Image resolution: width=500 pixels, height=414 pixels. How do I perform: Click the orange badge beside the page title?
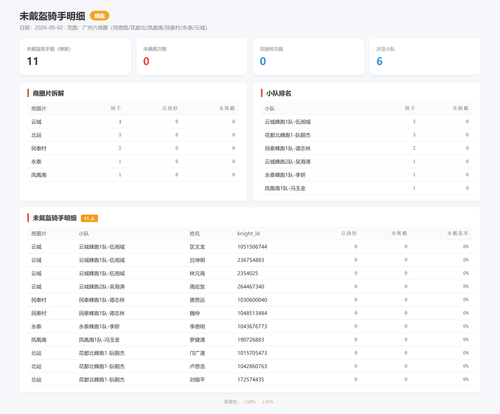coord(99,16)
